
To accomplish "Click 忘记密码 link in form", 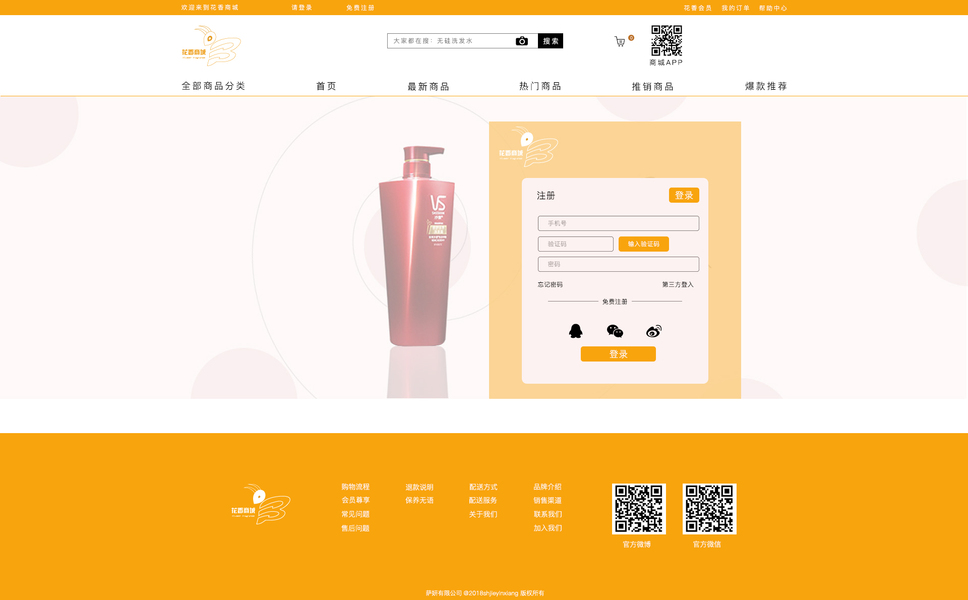I will click(550, 285).
